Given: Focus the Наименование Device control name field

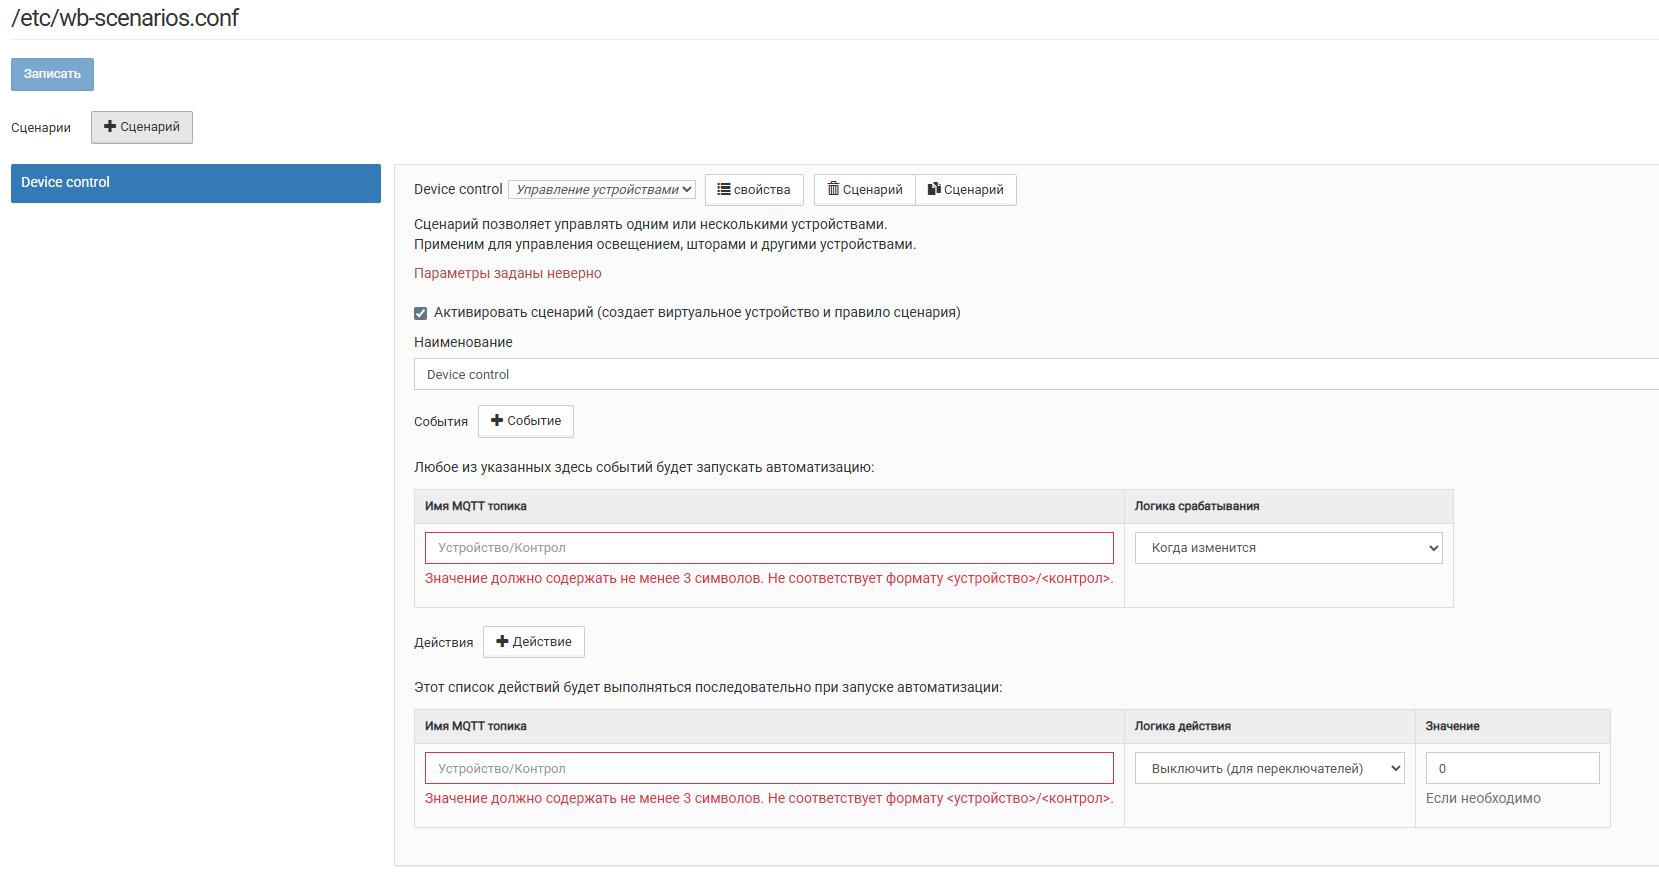Looking at the screenshot, I should 1036,374.
